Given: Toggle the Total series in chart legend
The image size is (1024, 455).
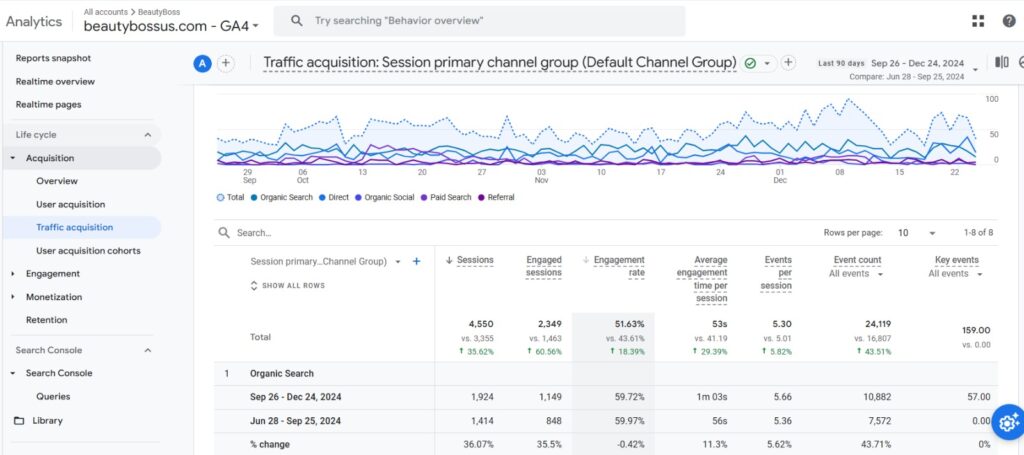Looking at the screenshot, I should click(x=230, y=198).
